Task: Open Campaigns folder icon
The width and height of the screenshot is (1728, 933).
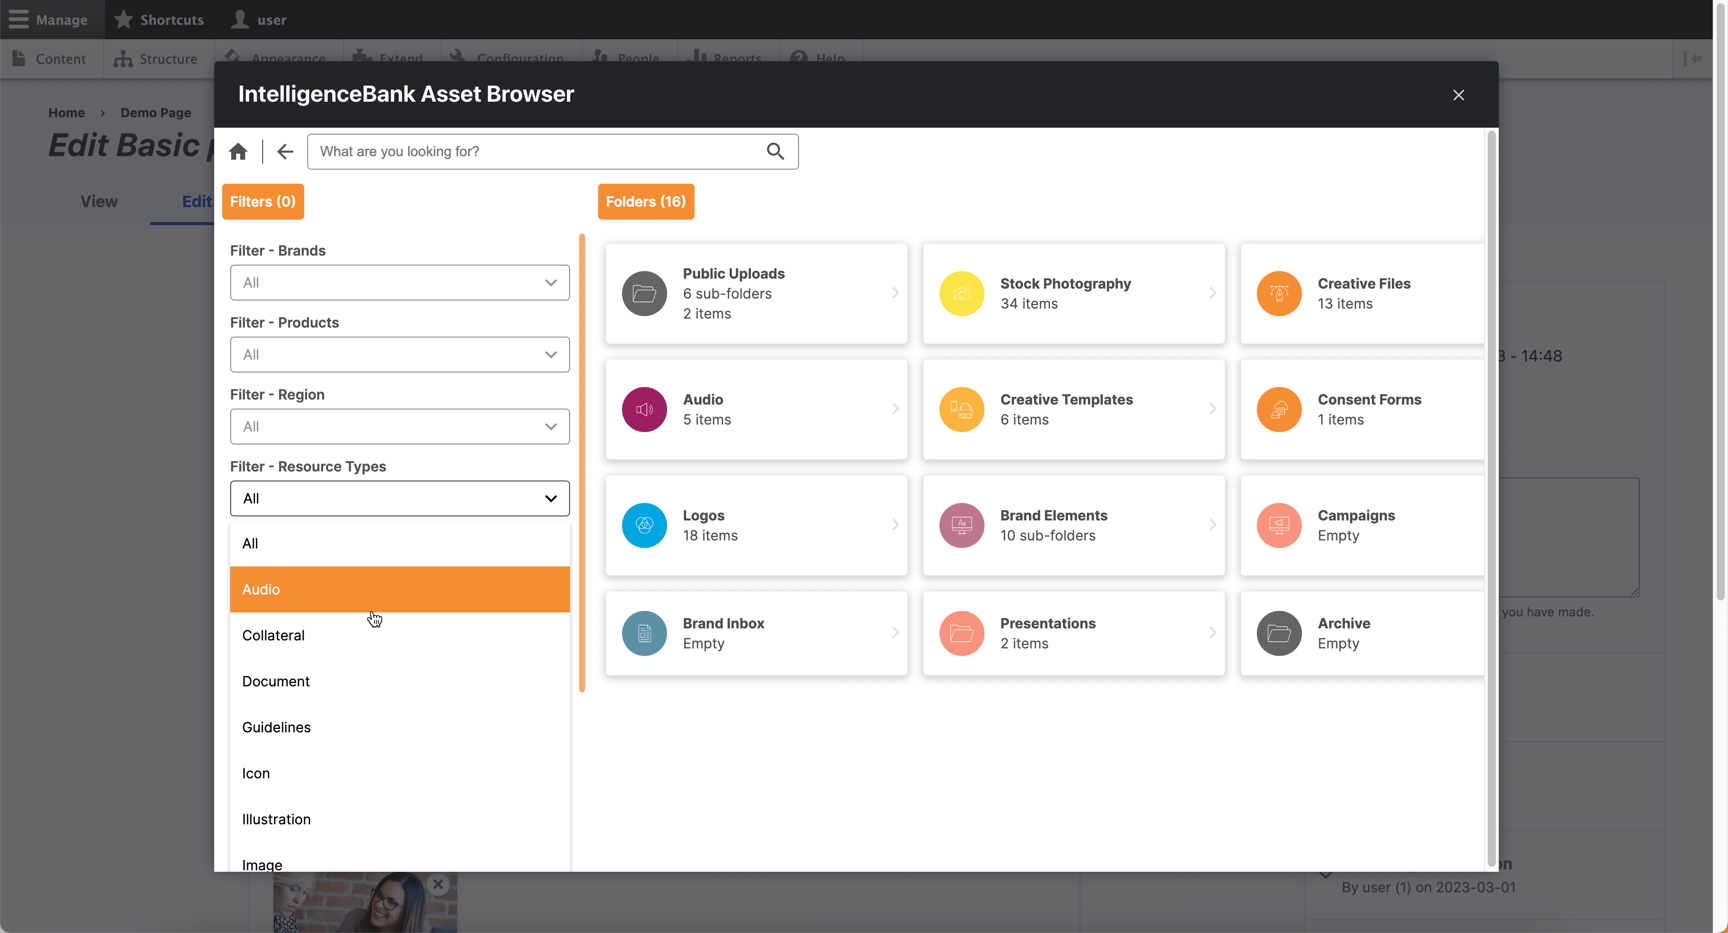Action: click(x=1279, y=525)
